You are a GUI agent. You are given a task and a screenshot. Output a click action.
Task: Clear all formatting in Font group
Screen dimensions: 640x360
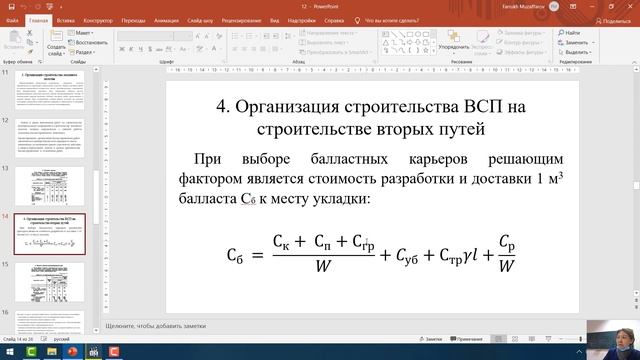[x=219, y=36]
